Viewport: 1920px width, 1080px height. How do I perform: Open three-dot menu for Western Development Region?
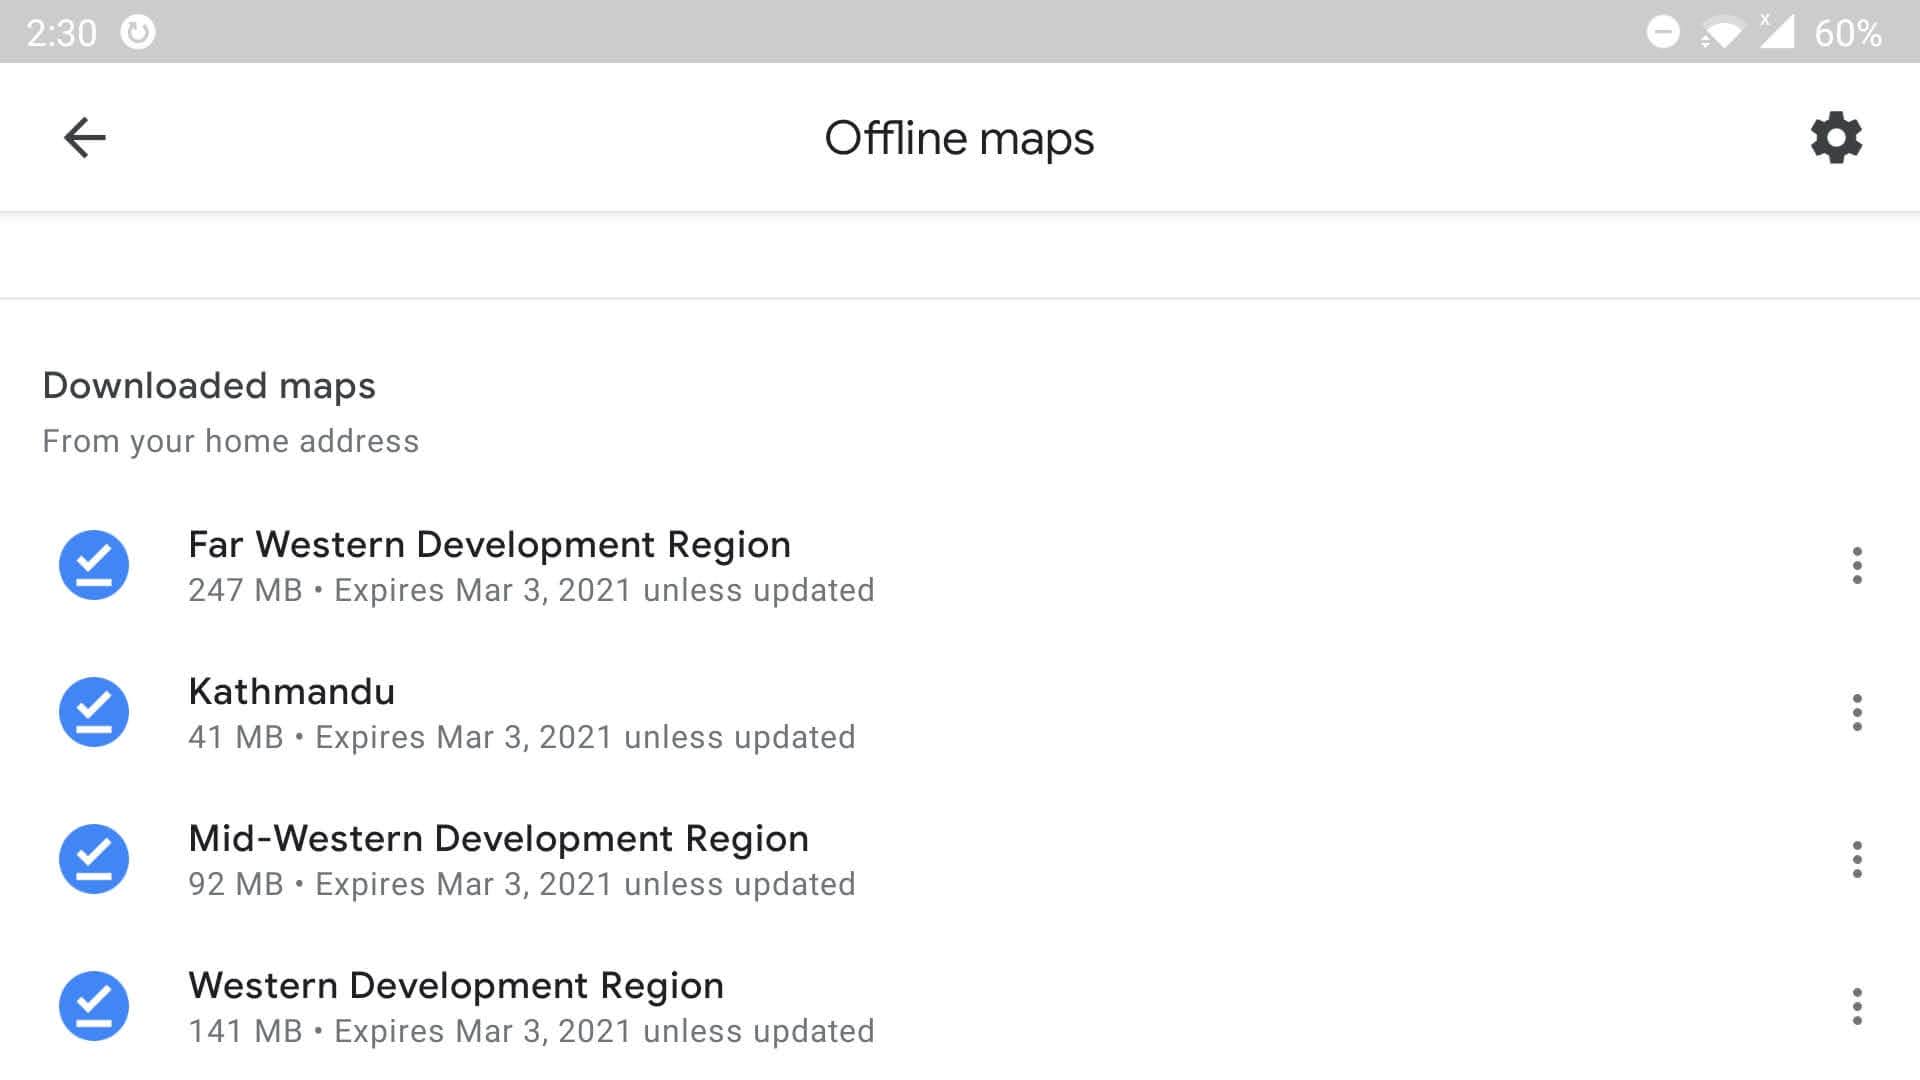pyautogui.click(x=1856, y=1007)
